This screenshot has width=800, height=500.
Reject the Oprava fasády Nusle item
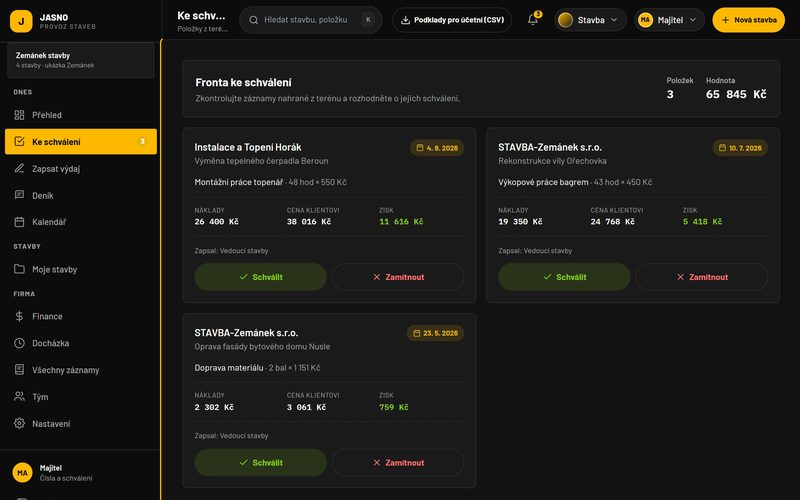pos(398,462)
